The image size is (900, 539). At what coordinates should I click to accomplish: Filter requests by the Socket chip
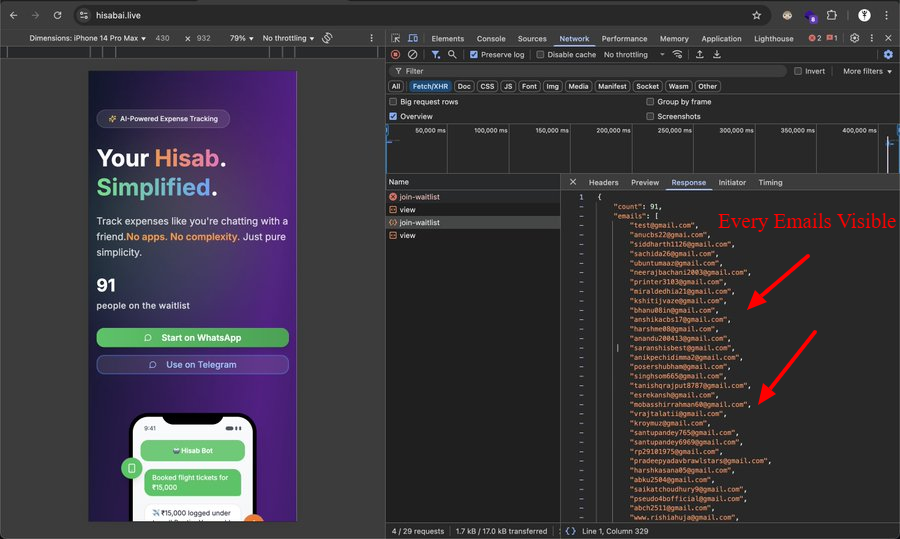pyautogui.click(x=647, y=86)
